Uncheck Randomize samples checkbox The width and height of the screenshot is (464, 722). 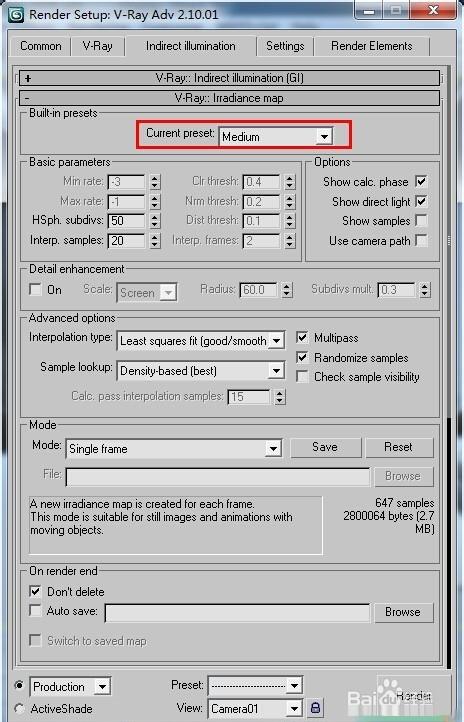click(302, 357)
